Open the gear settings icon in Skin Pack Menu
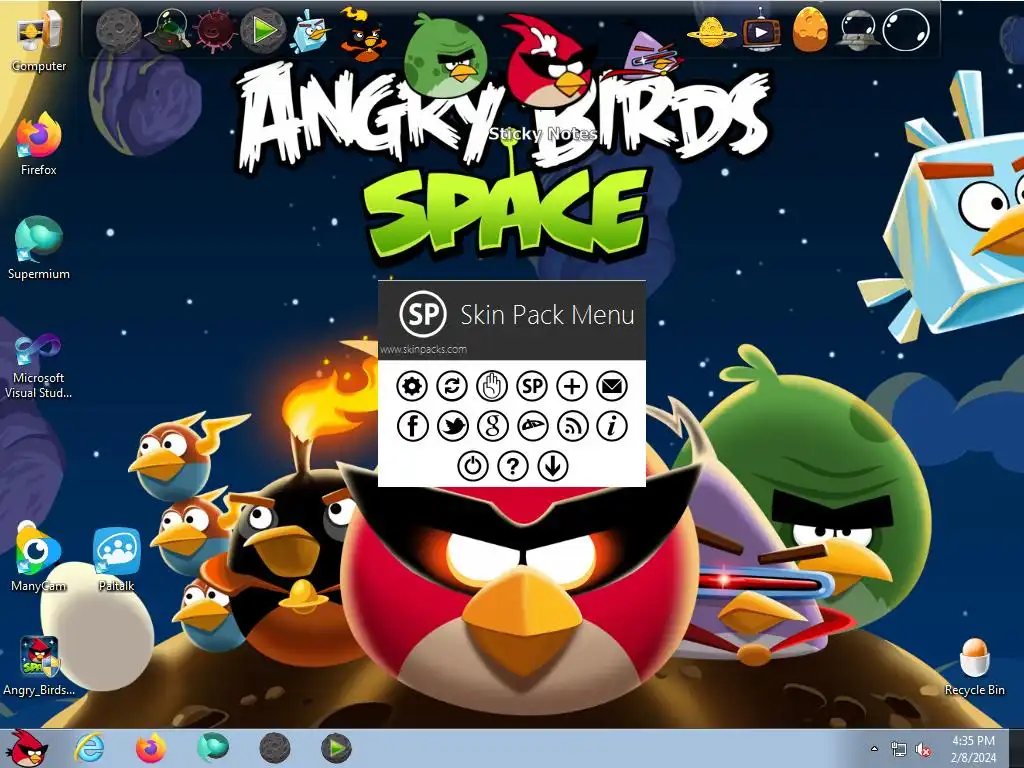The image size is (1024, 768). [x=412, y=386]
